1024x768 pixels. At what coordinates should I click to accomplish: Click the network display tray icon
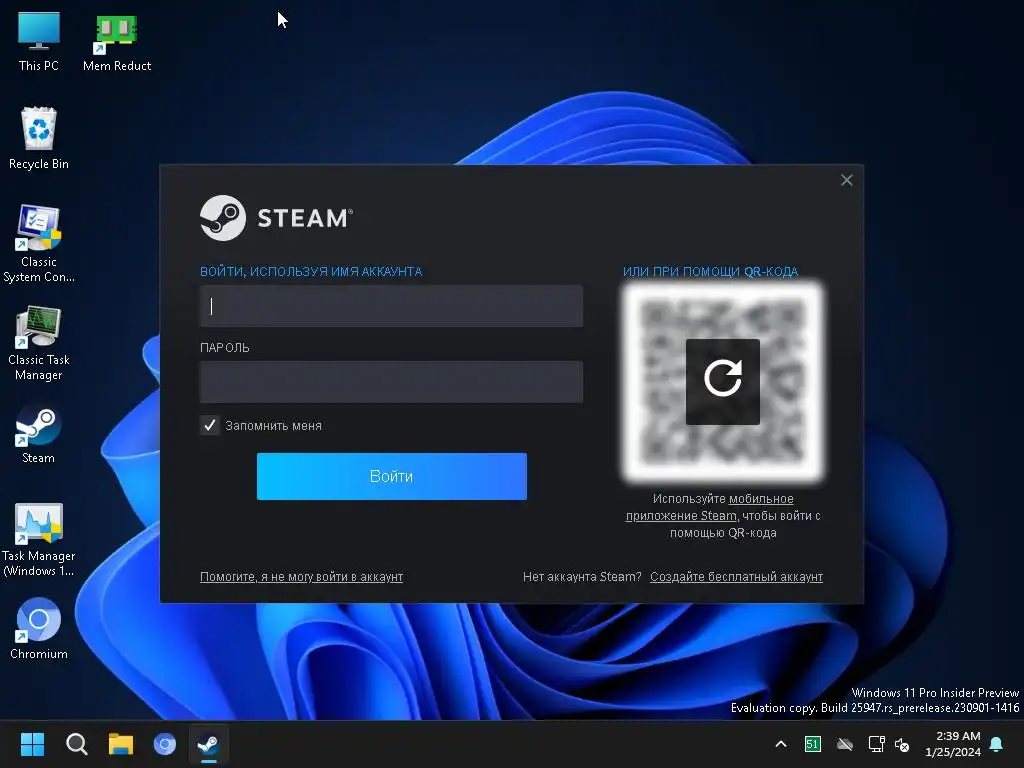point(876,744)
